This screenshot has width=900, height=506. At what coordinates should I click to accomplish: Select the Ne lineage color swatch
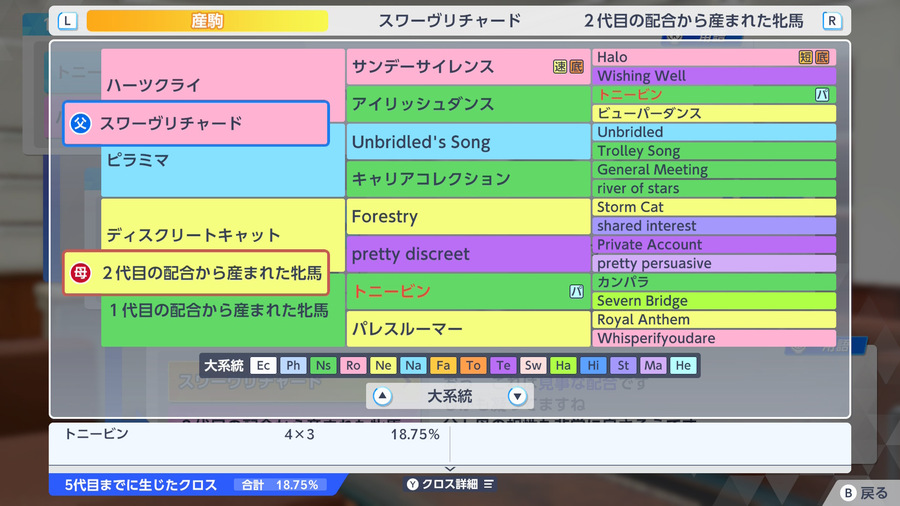[383, 365]
